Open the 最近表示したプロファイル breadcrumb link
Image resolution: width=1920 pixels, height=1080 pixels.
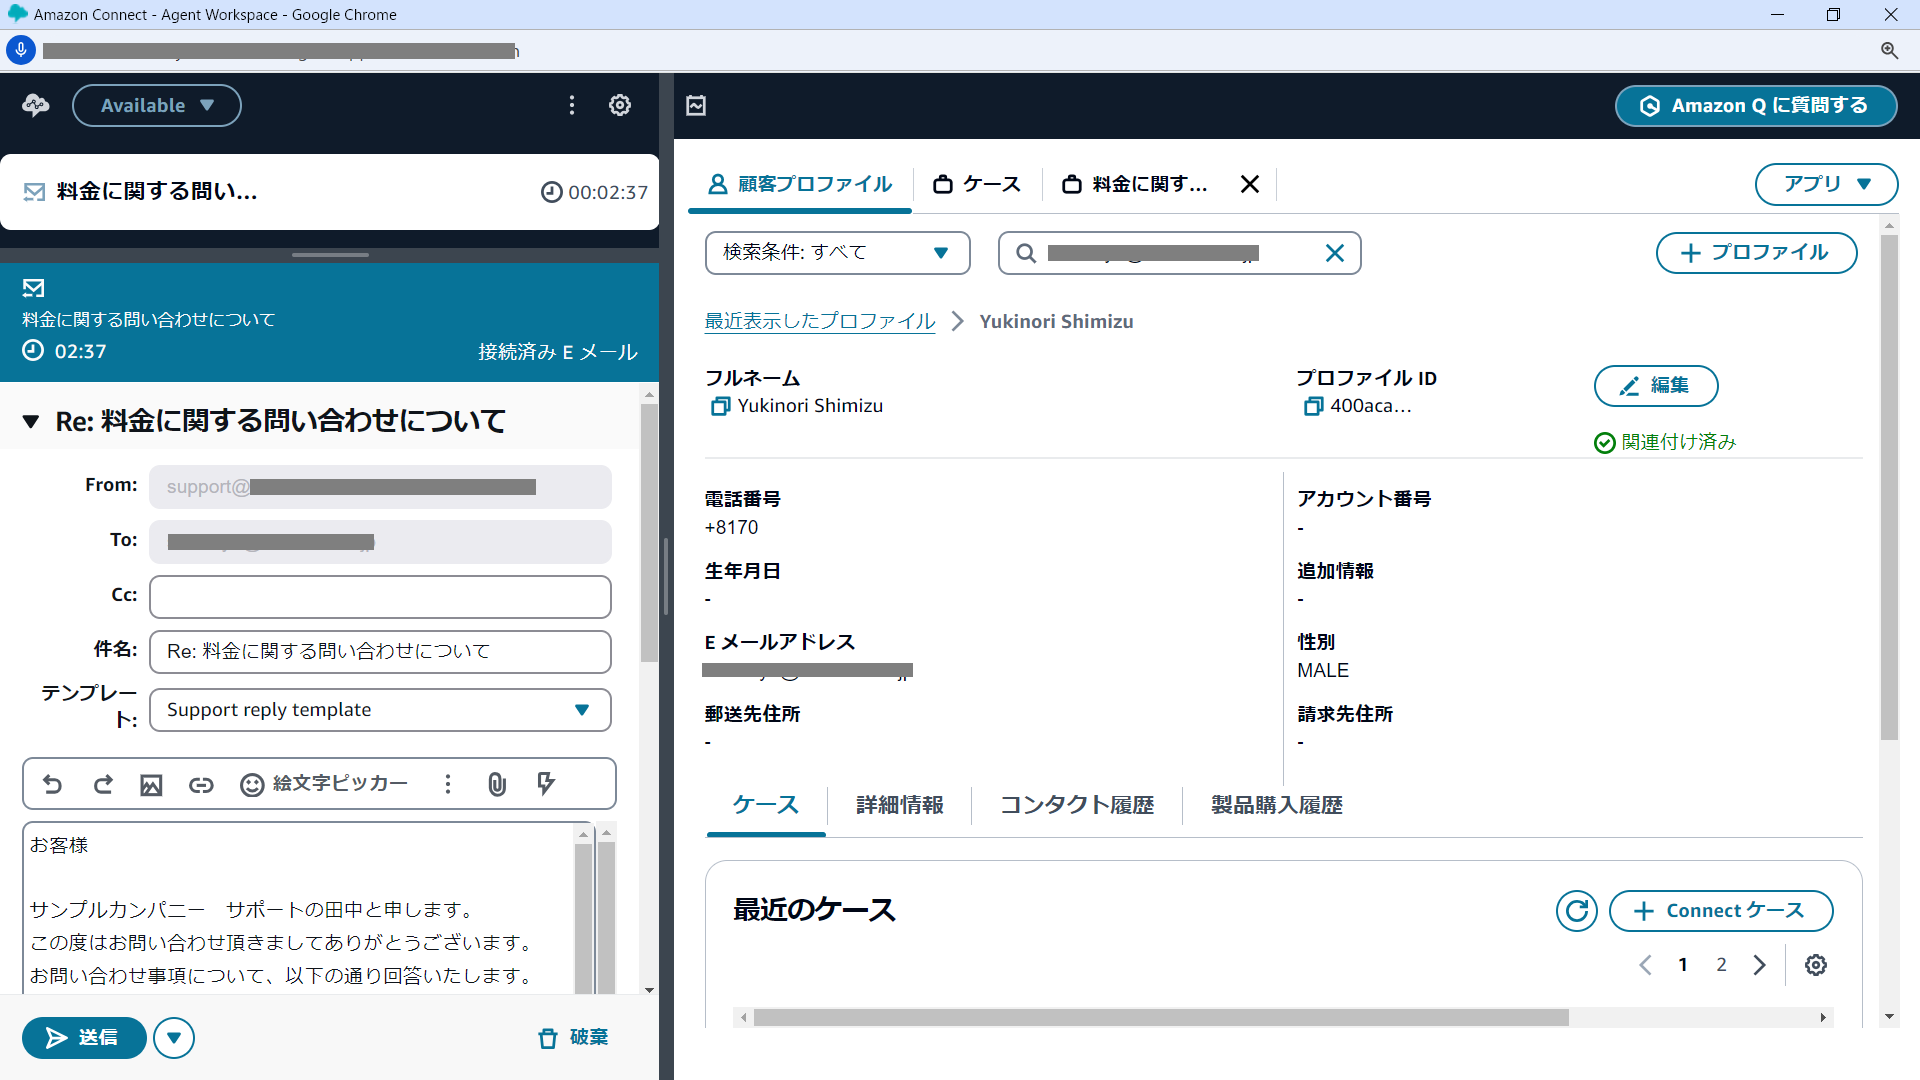[820, 321]
